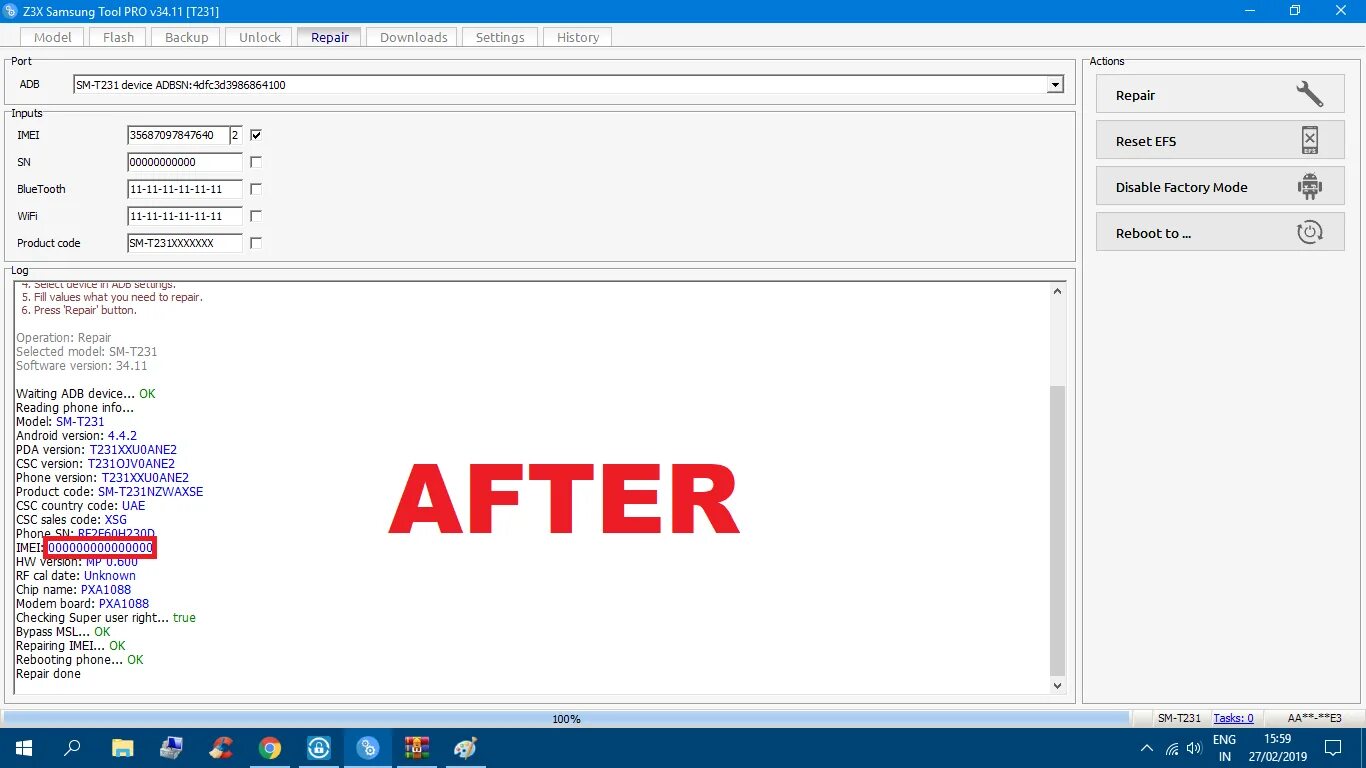Open CCleaner from taskbar
The image size is (1366, 768).
[221, 748]
